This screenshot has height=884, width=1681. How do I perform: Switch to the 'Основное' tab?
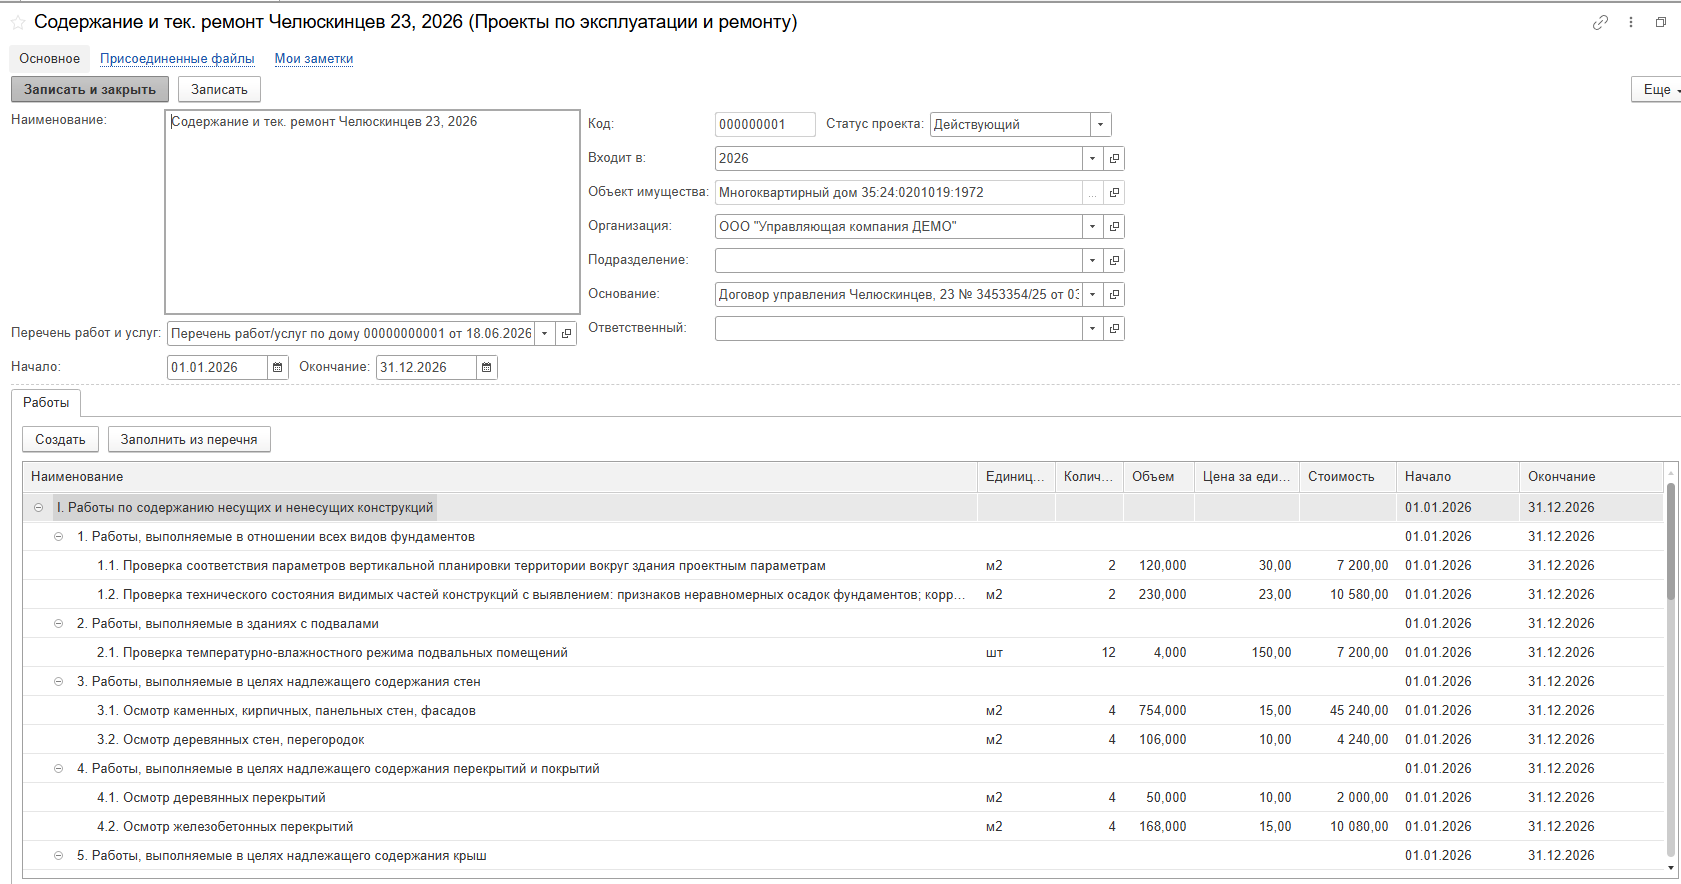pos(49,59)
